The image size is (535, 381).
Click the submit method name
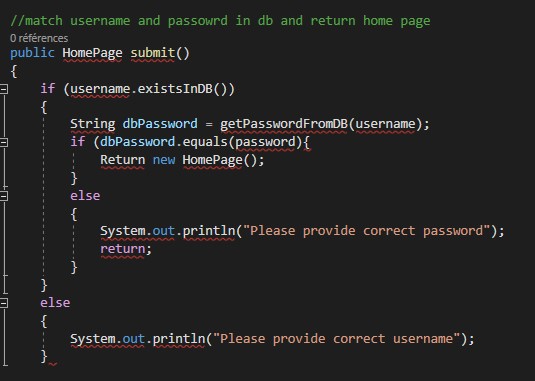[x=153, y=53]
